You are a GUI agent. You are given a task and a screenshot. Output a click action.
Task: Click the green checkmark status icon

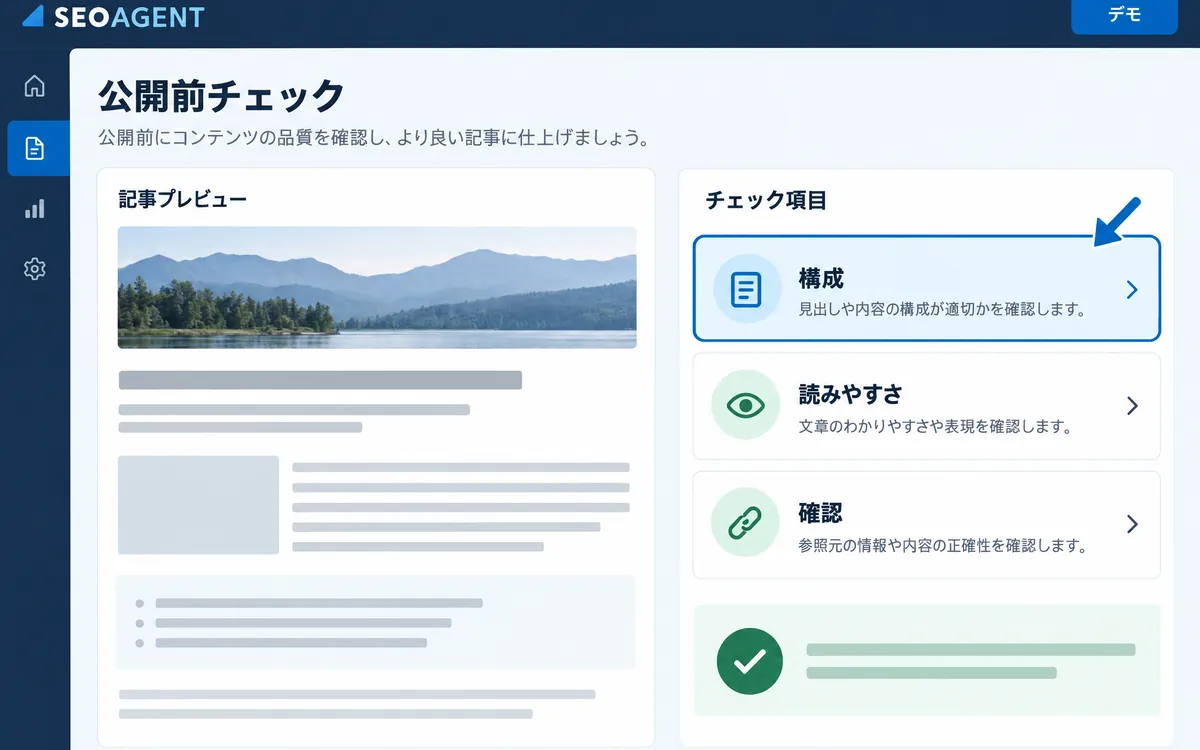(x=750, y=661)
